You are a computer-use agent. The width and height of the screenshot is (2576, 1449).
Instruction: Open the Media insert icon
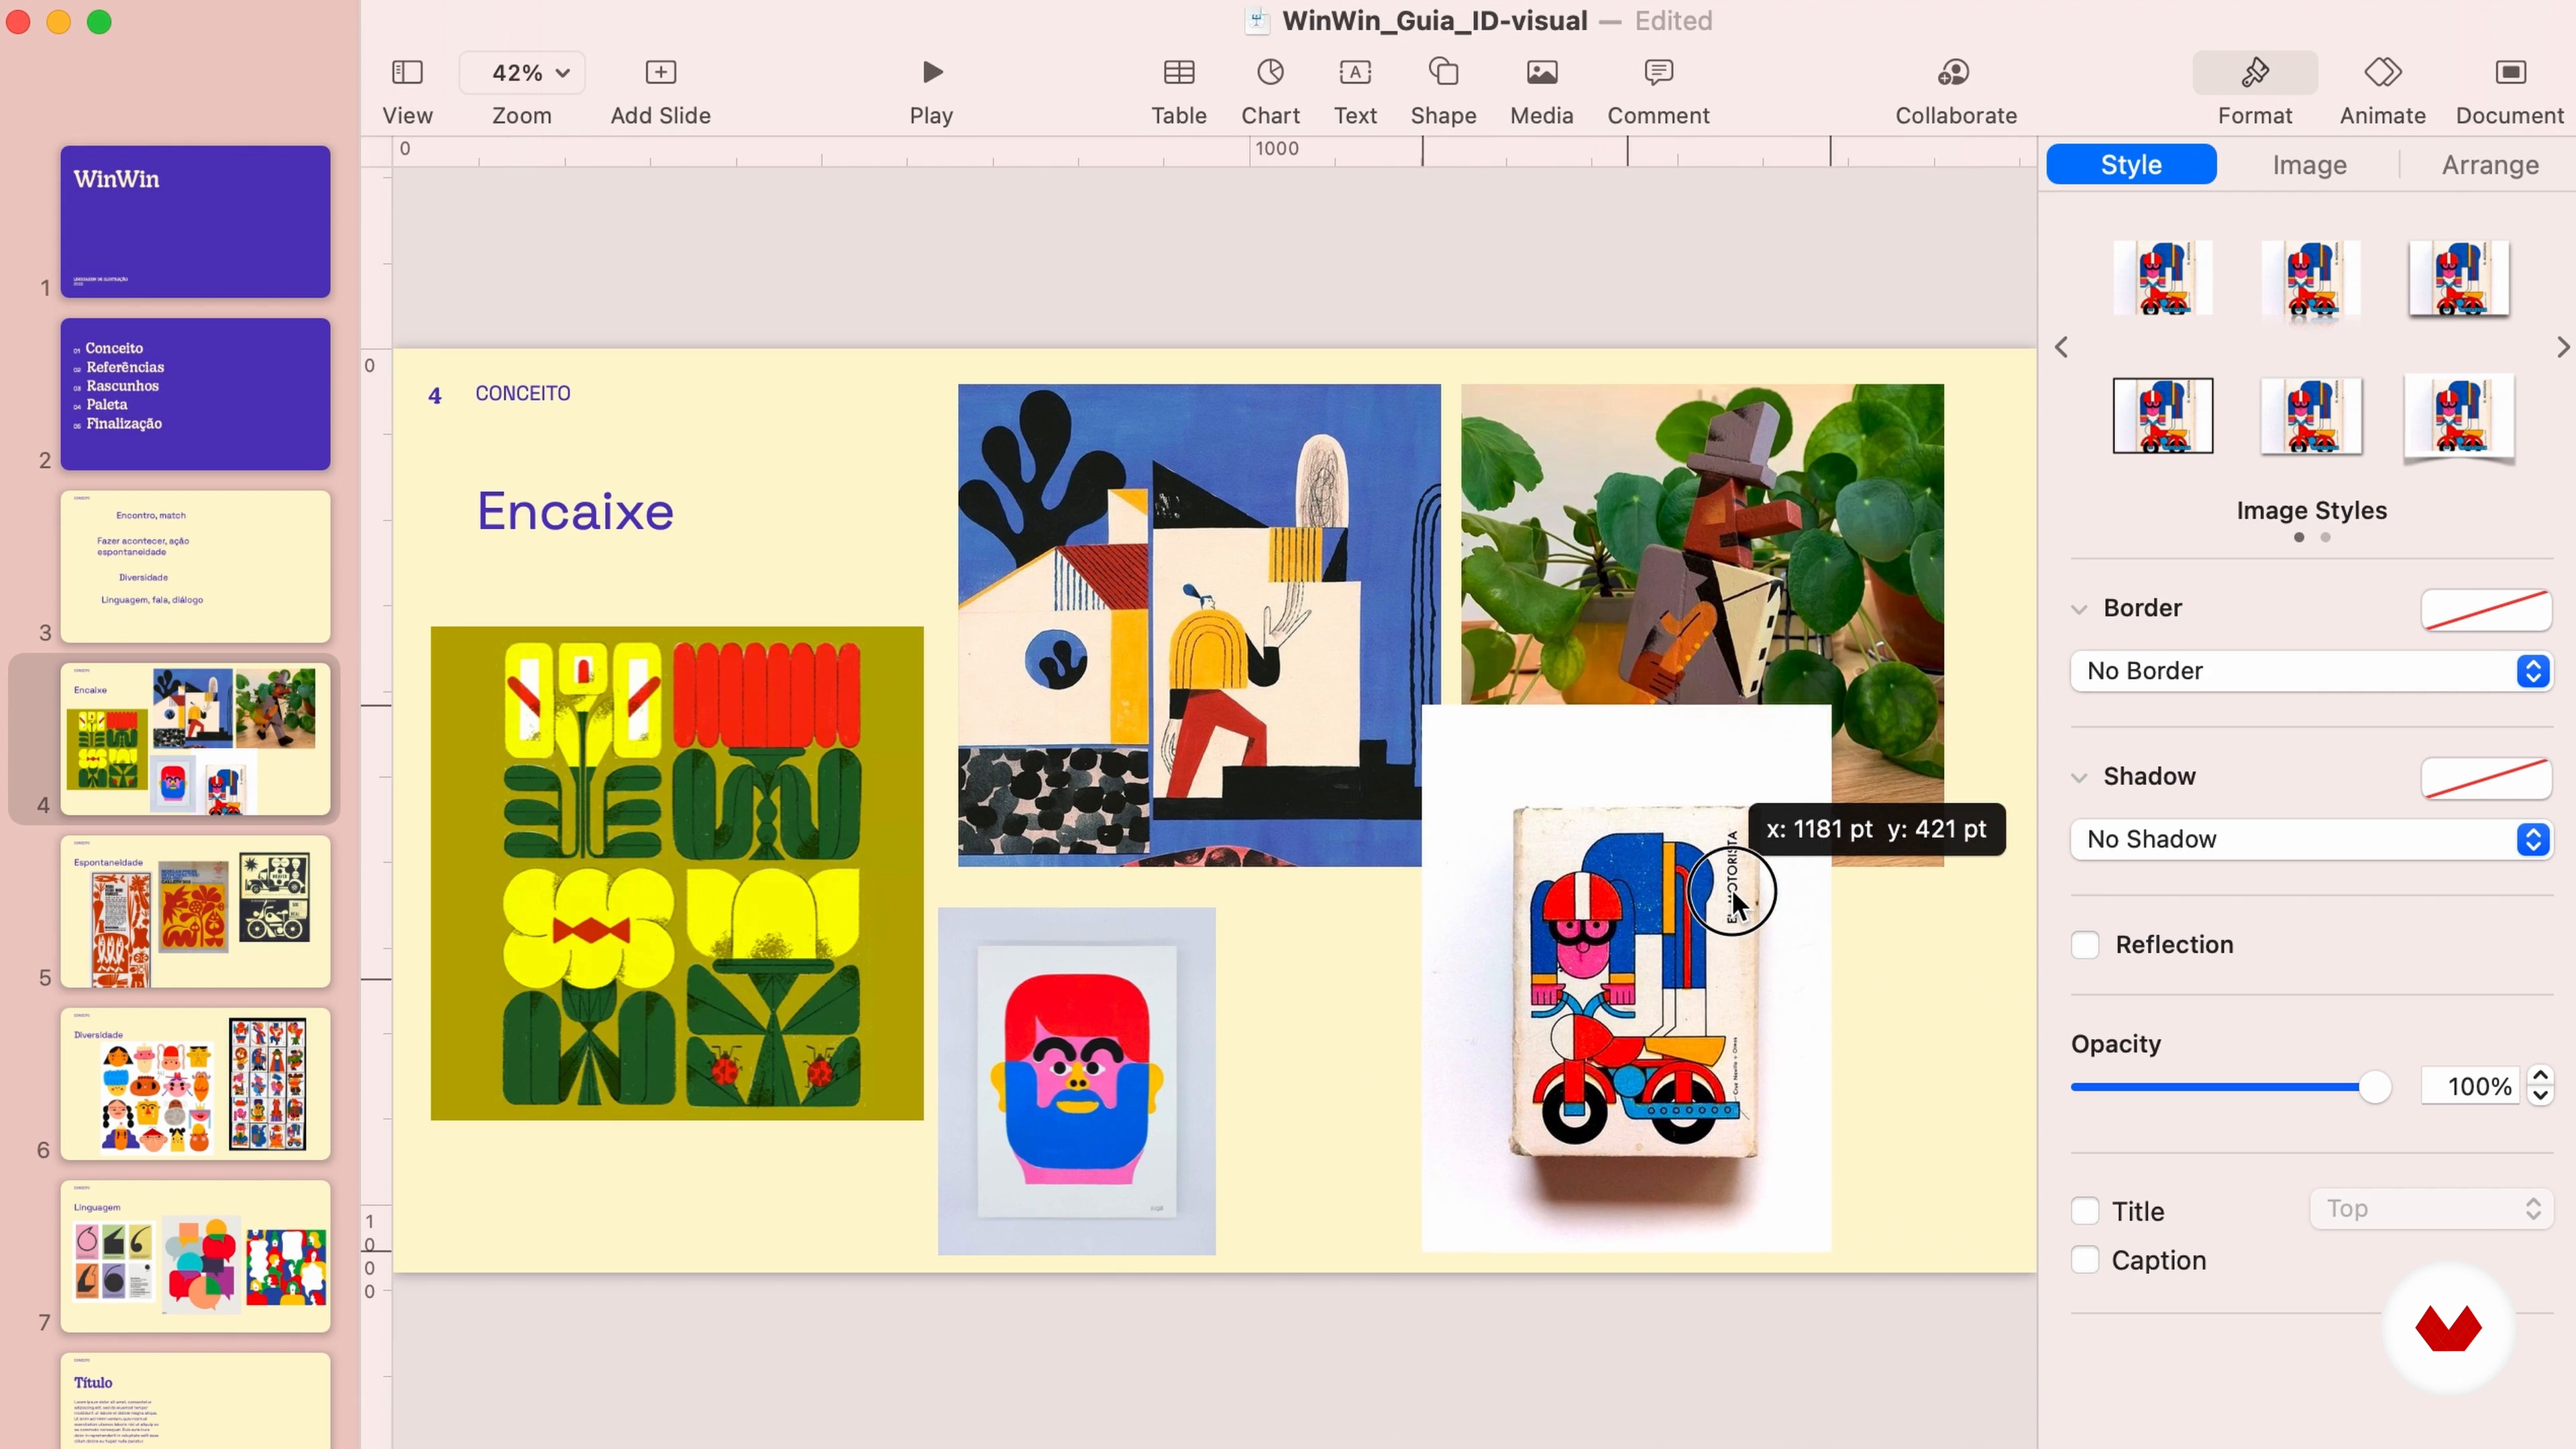[x=1542, y=72]
